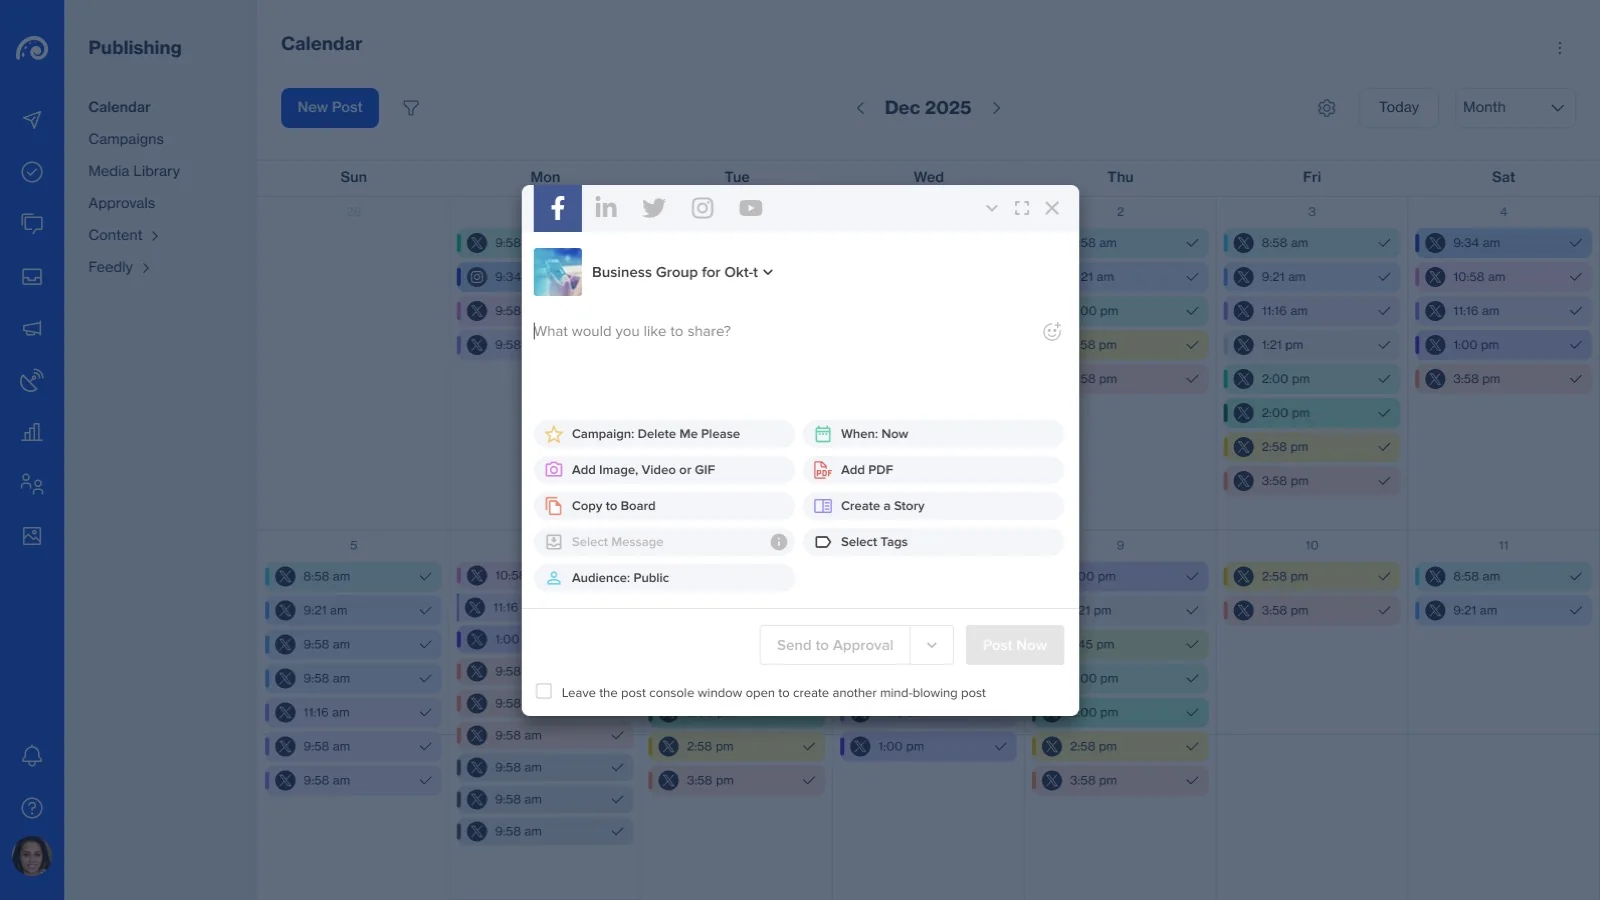Click the Oktopost logo icon
Image resolution: width=1600 pixels, height=900 pixels.
tap(32, 48)
